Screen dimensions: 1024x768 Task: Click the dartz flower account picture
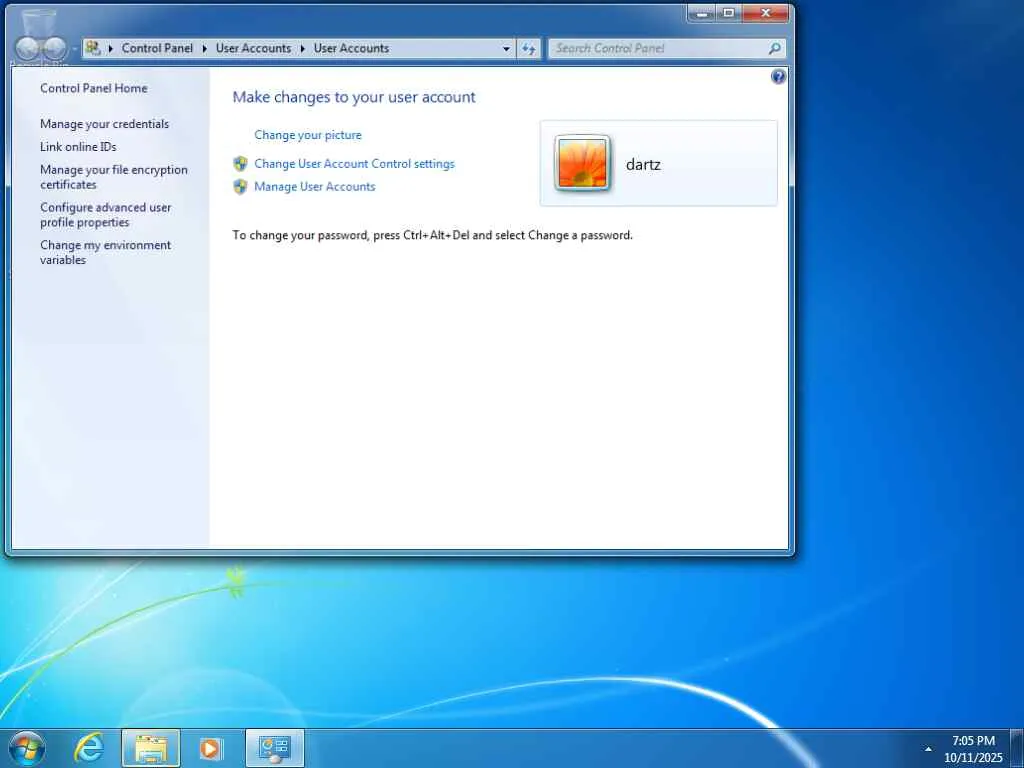583,163
